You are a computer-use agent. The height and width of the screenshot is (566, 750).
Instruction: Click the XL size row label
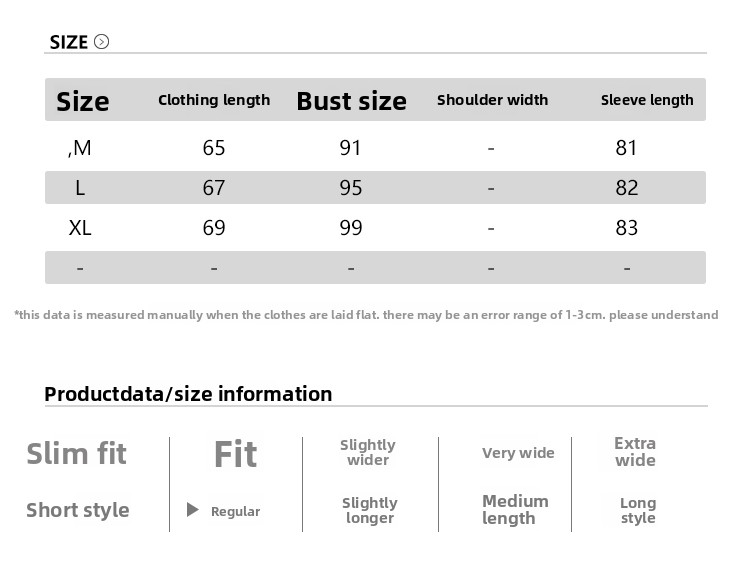[x=80, y=228]
